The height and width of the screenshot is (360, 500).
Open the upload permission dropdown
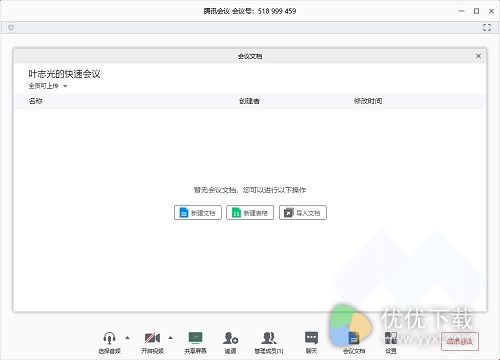coord(48,86)
